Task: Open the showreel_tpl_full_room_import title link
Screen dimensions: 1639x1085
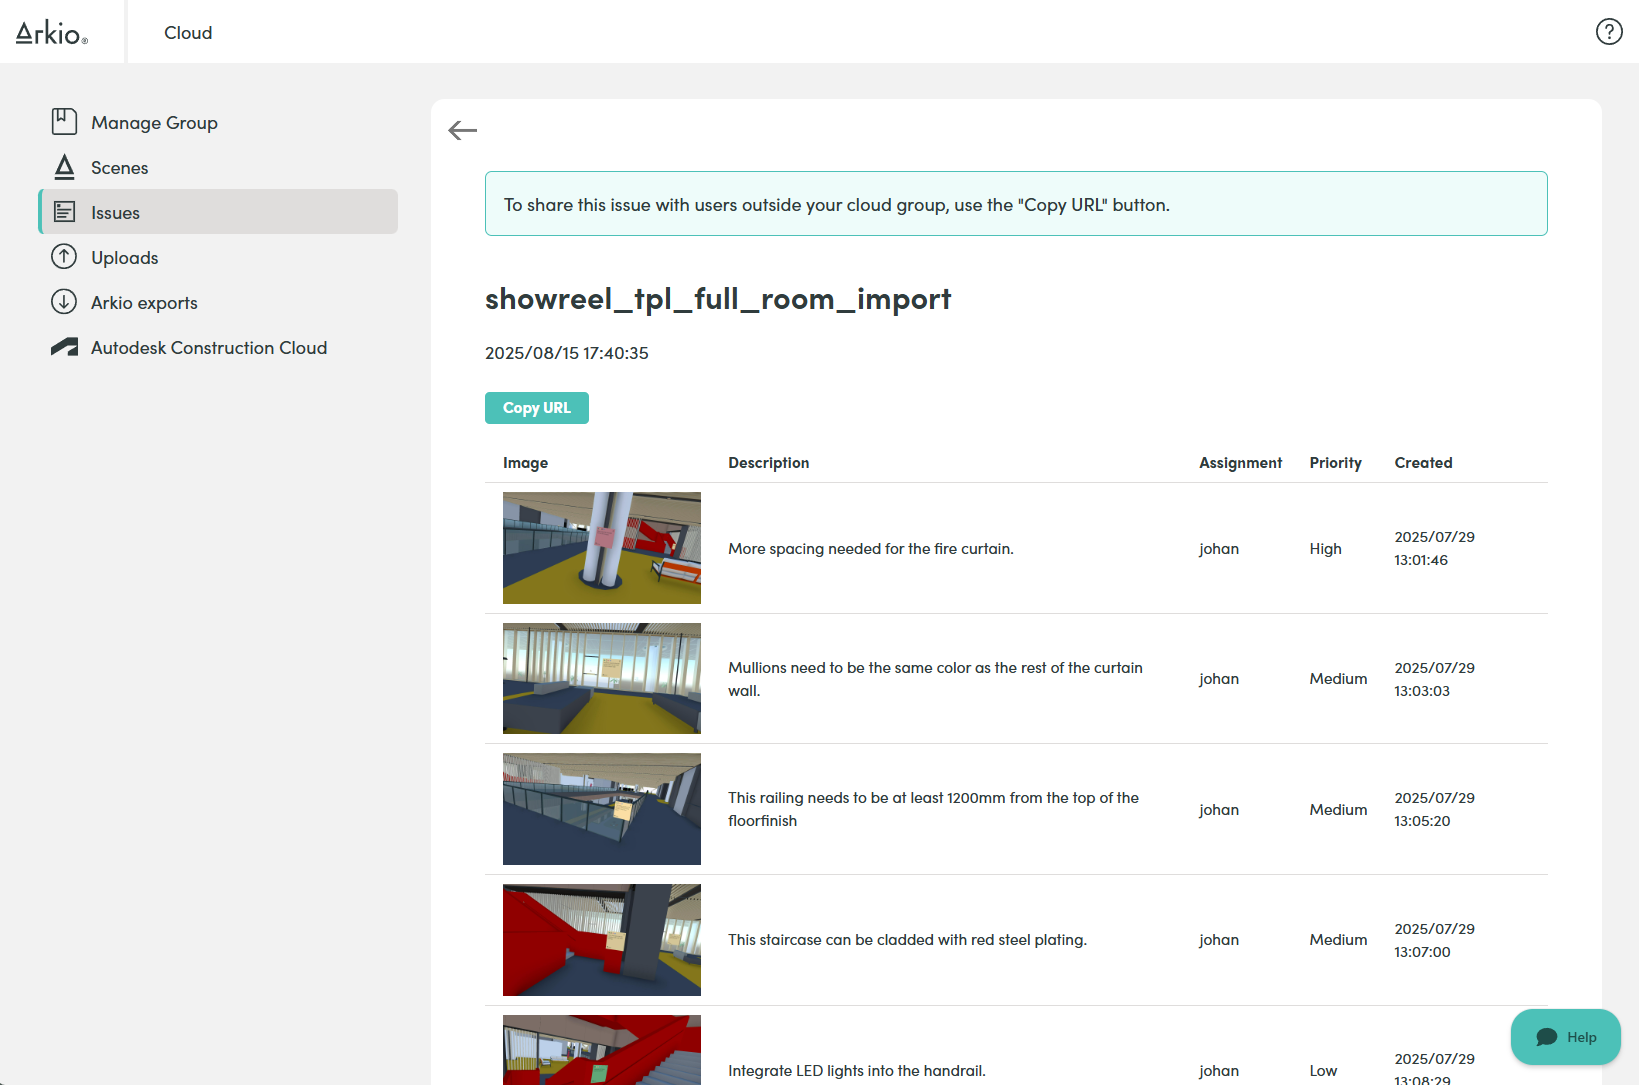Action: click(718, 298)
